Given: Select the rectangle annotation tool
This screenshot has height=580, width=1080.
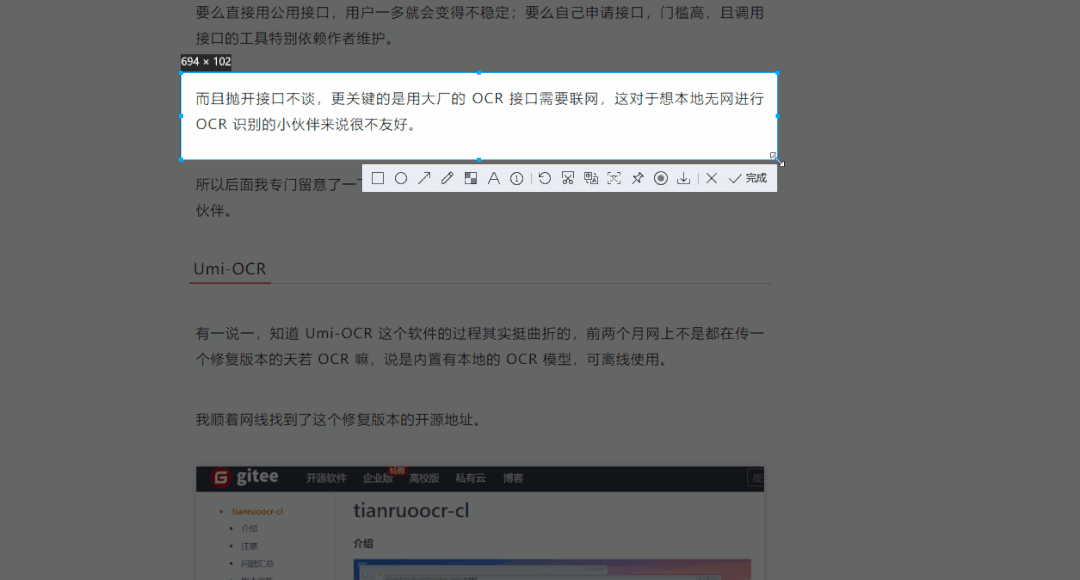Looking at the screenshot, I should 377,177.
